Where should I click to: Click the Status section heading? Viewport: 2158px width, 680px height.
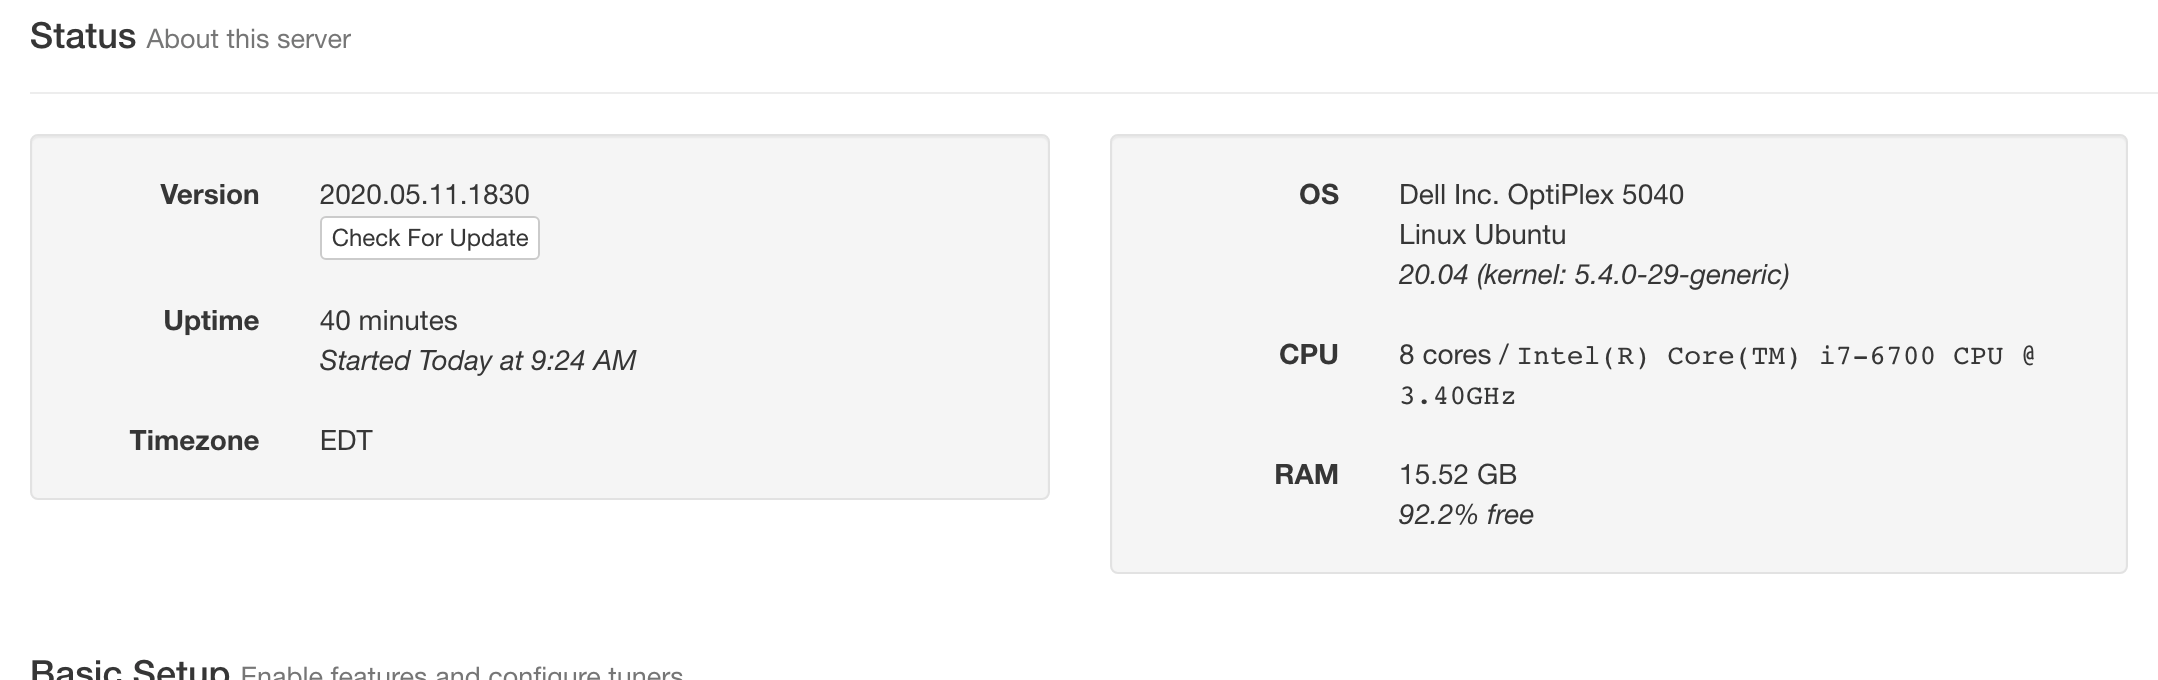(x=83, y=37)
